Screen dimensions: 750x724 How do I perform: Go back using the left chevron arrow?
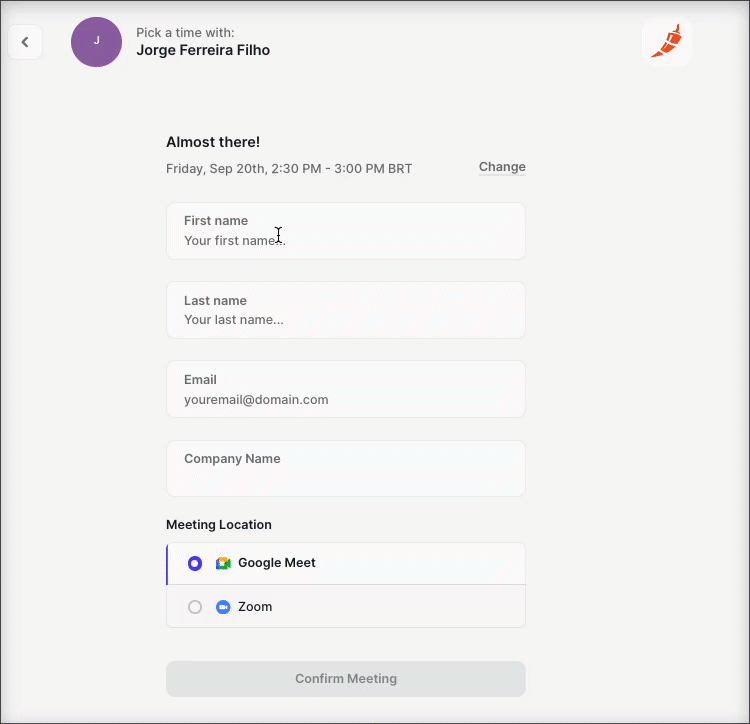[x=25, y=42]
